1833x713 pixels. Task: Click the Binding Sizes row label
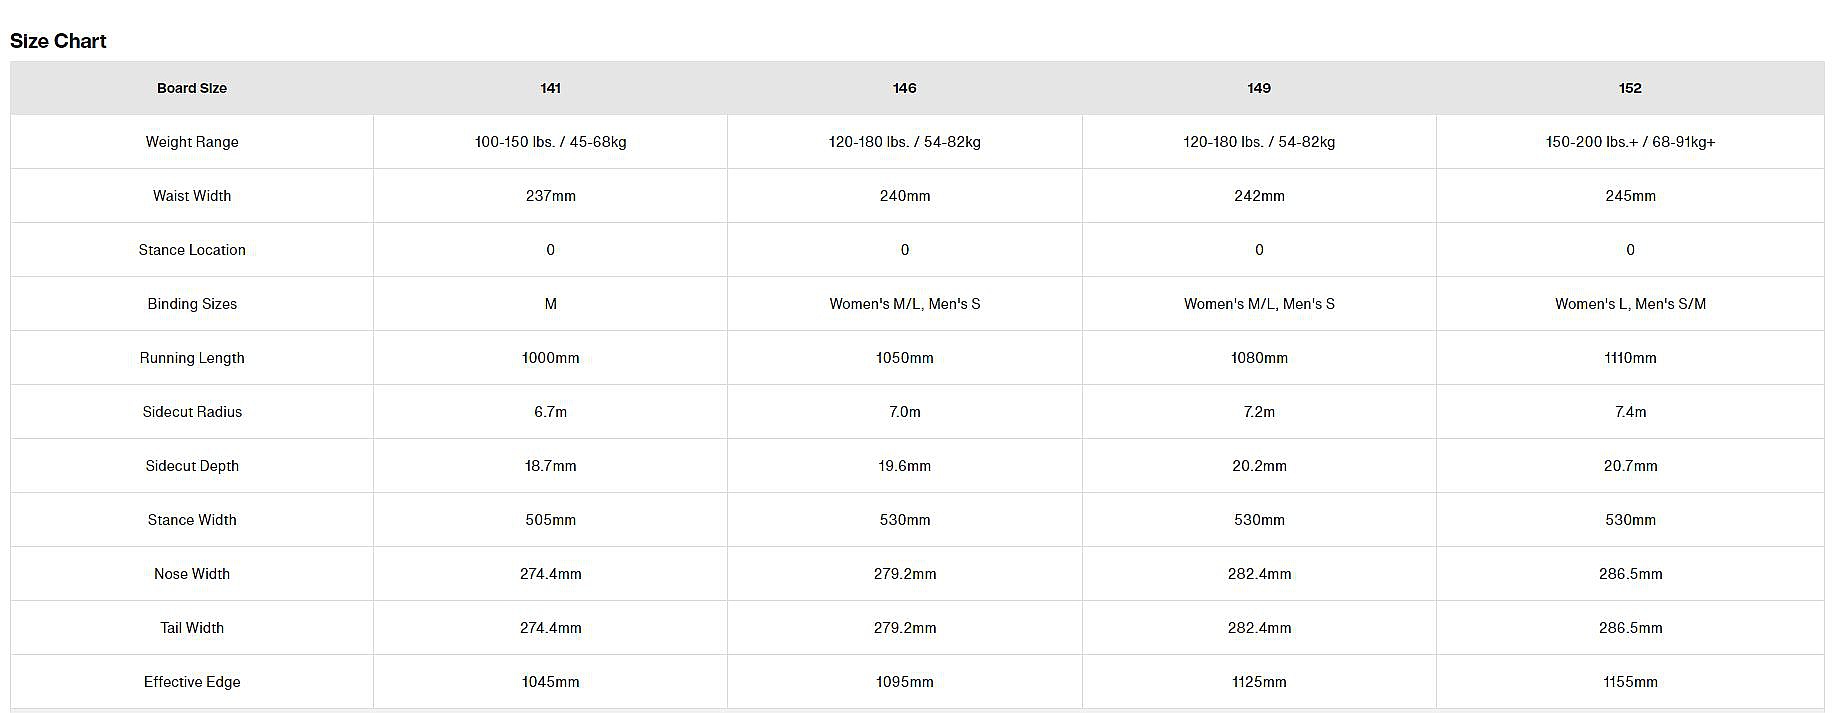tap(192, 304)
